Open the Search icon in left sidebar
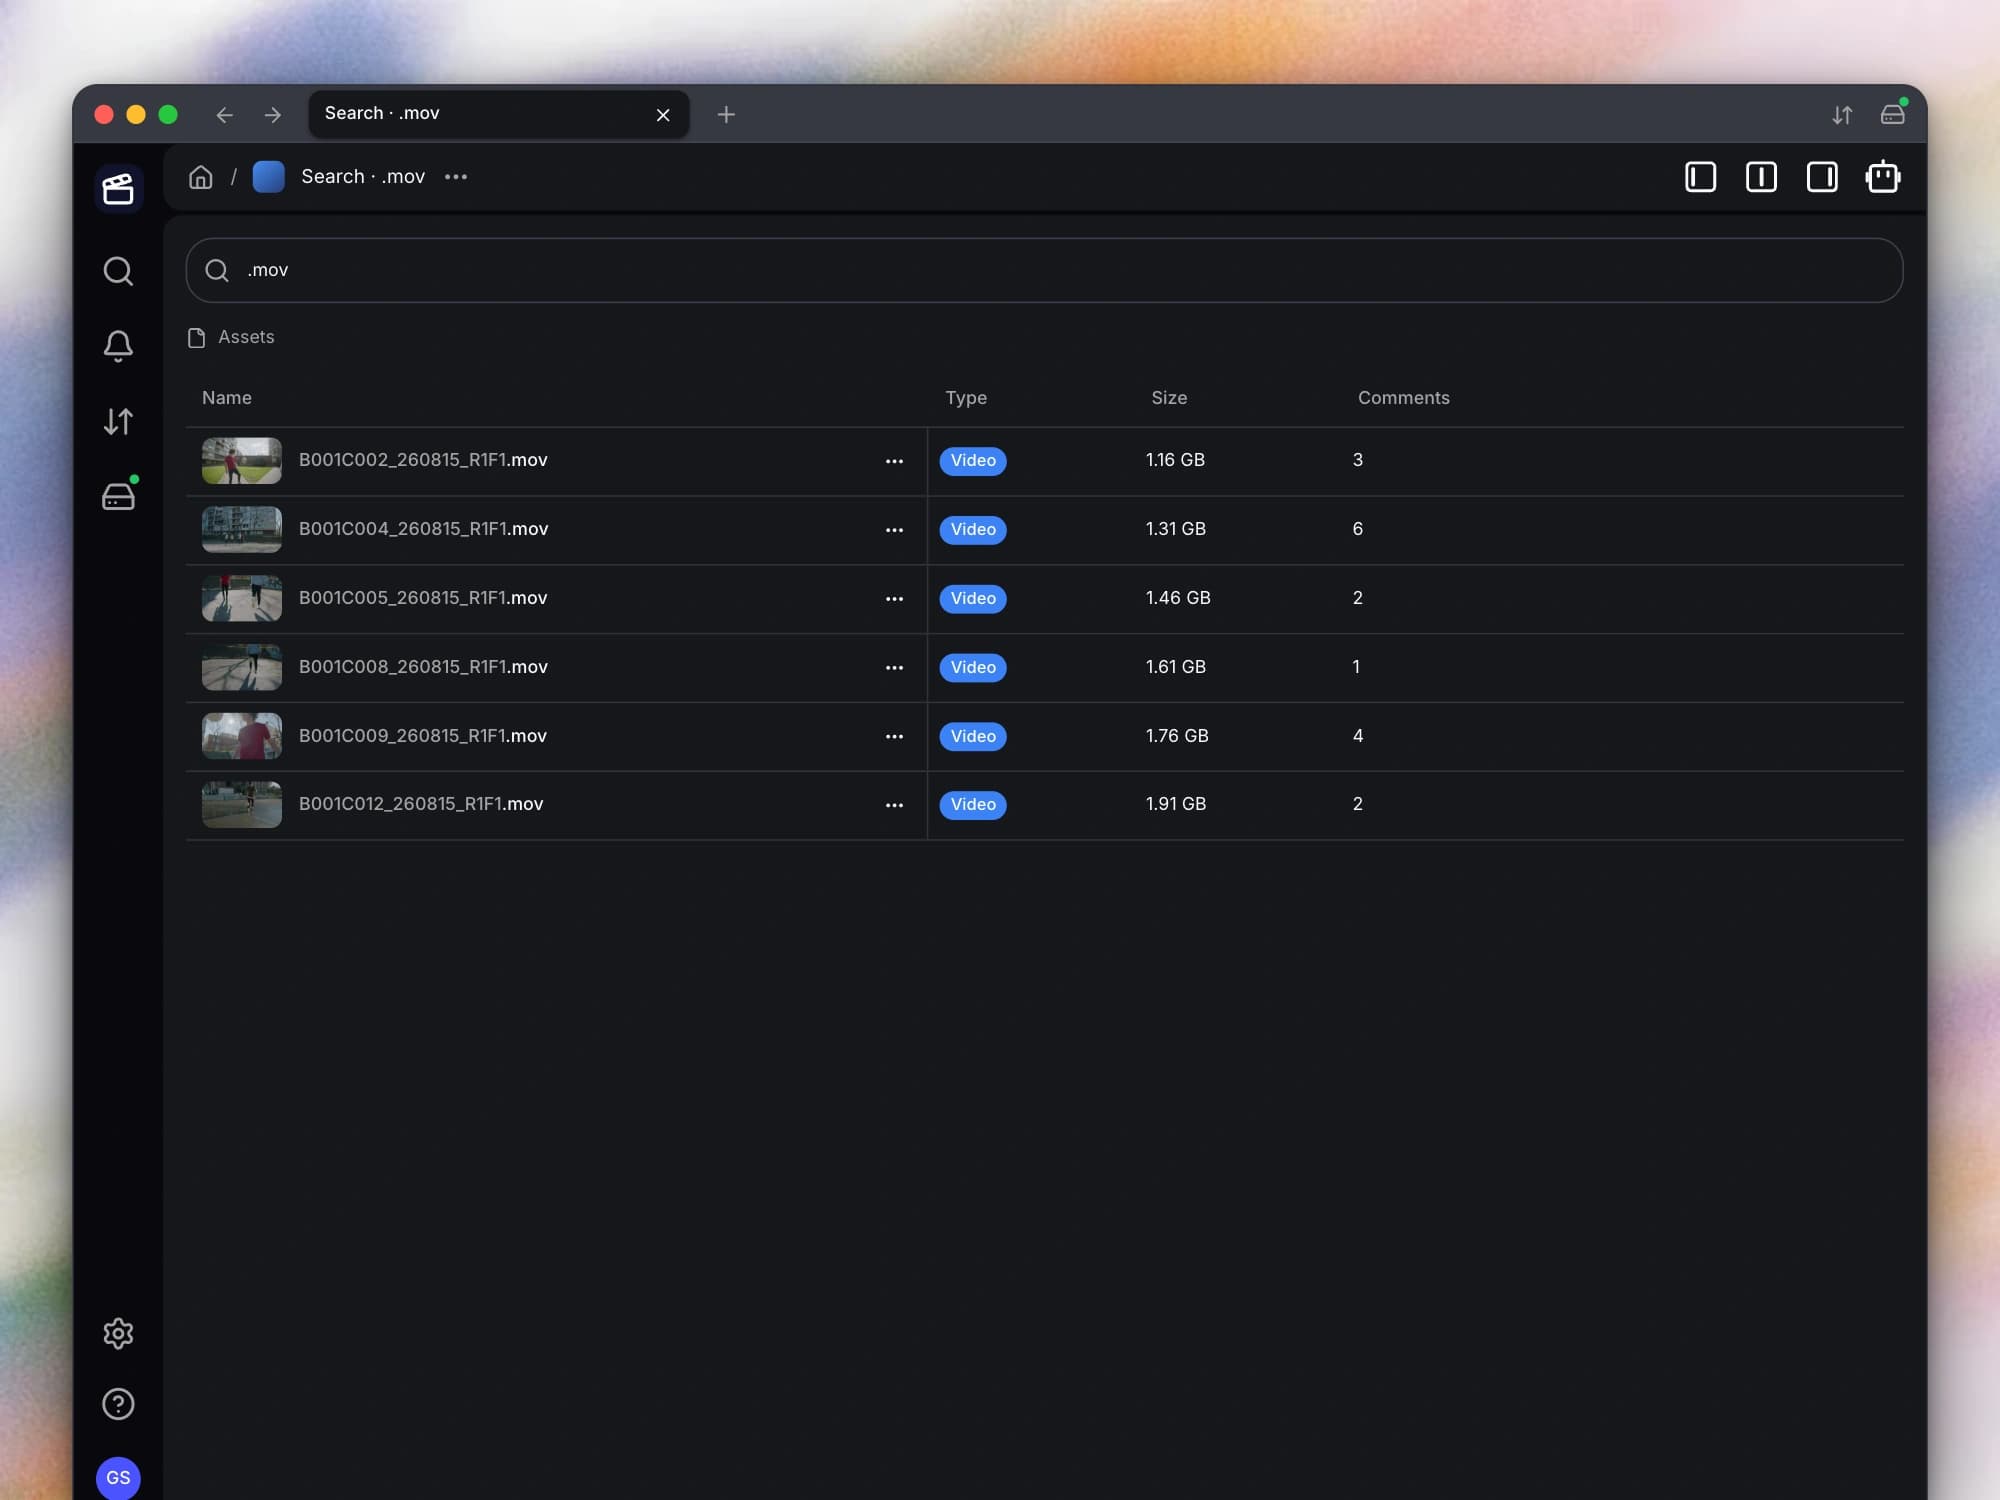Viewport: 2000px width, 1500px height. click(x=118, y=271)
